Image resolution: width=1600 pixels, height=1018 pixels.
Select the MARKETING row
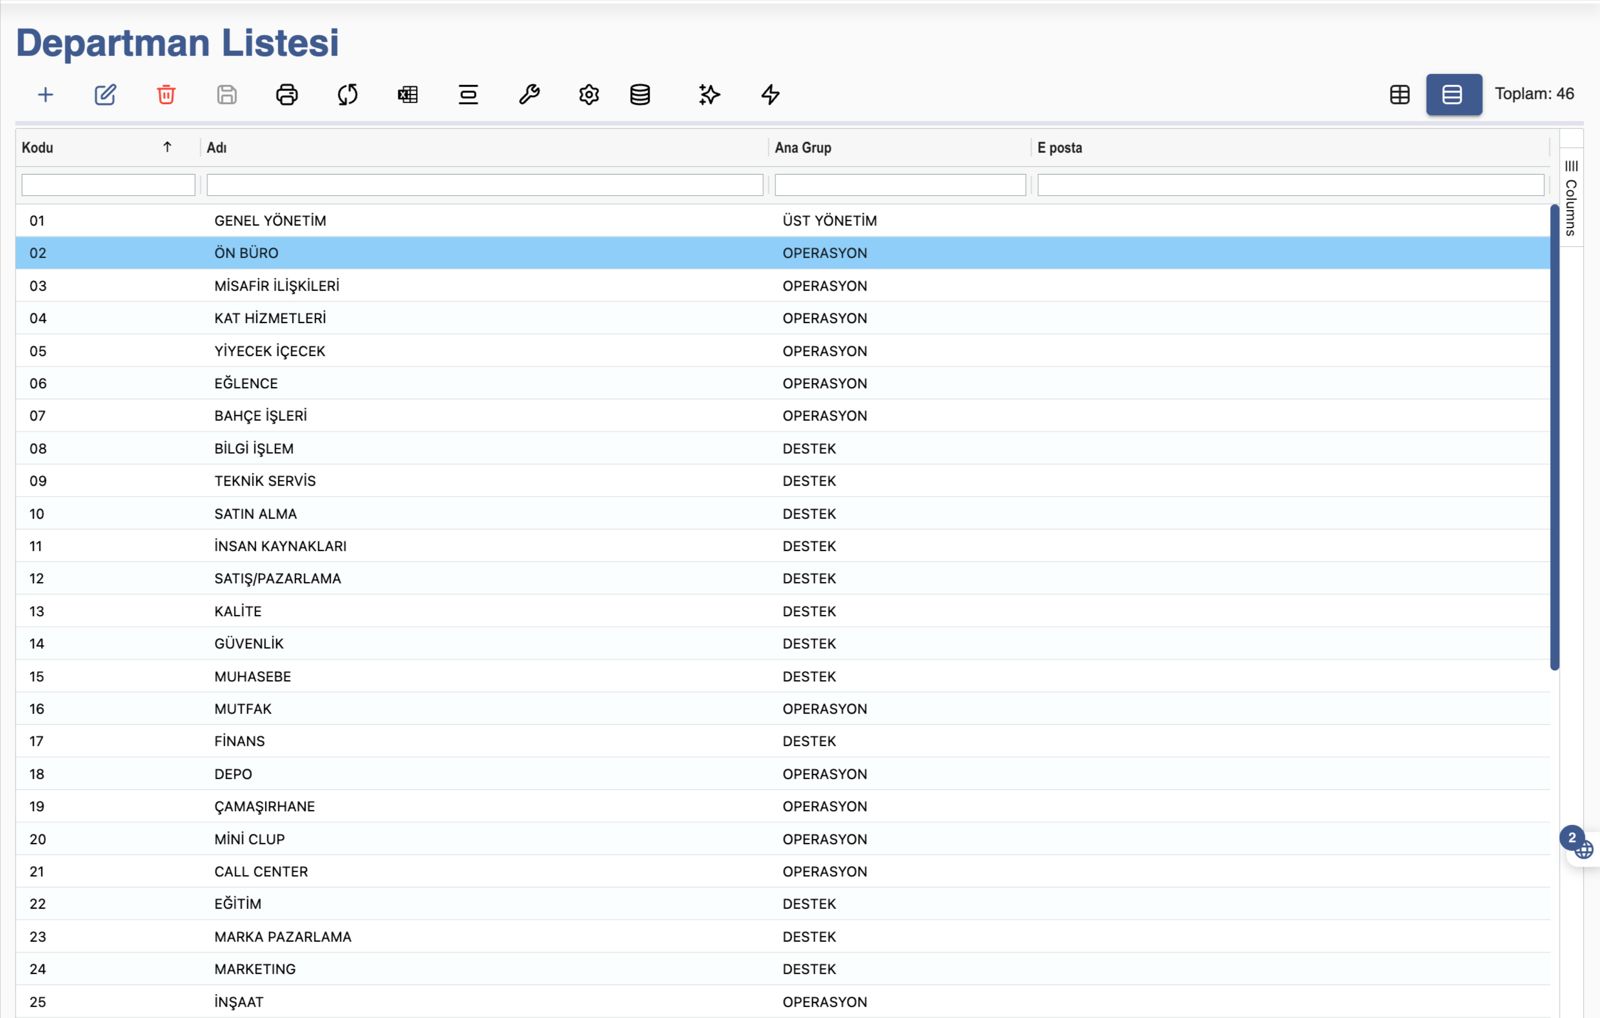point(783,969)
